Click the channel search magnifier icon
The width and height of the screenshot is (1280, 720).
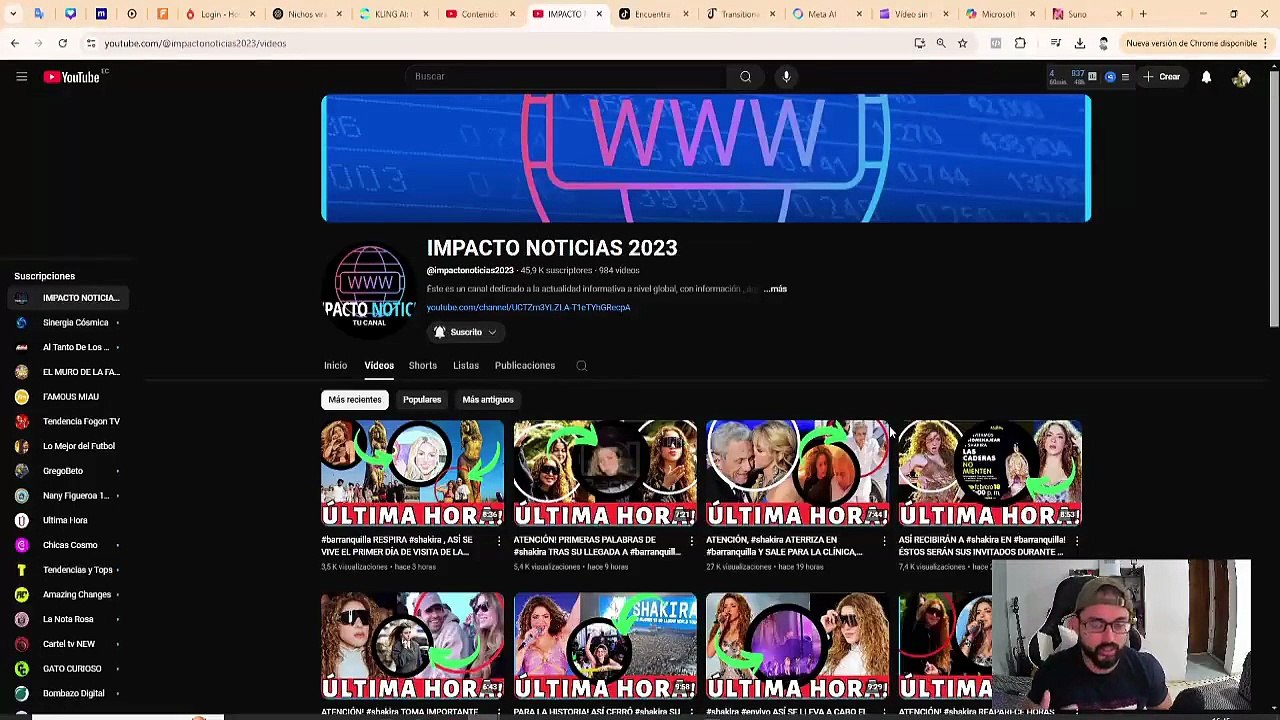pyautogui.click(x=581, y=366)
